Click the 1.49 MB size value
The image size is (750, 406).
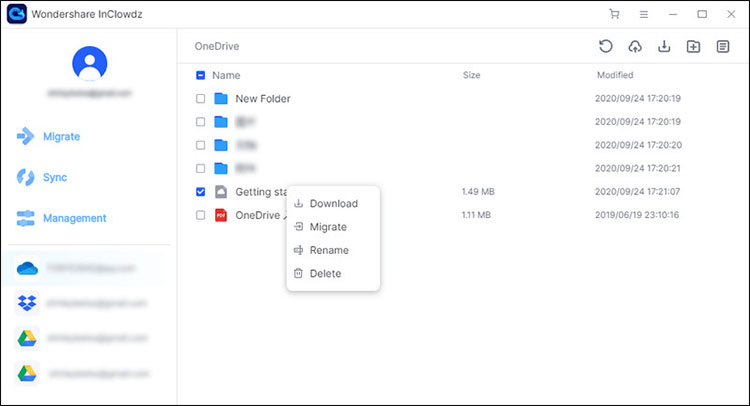478,192
